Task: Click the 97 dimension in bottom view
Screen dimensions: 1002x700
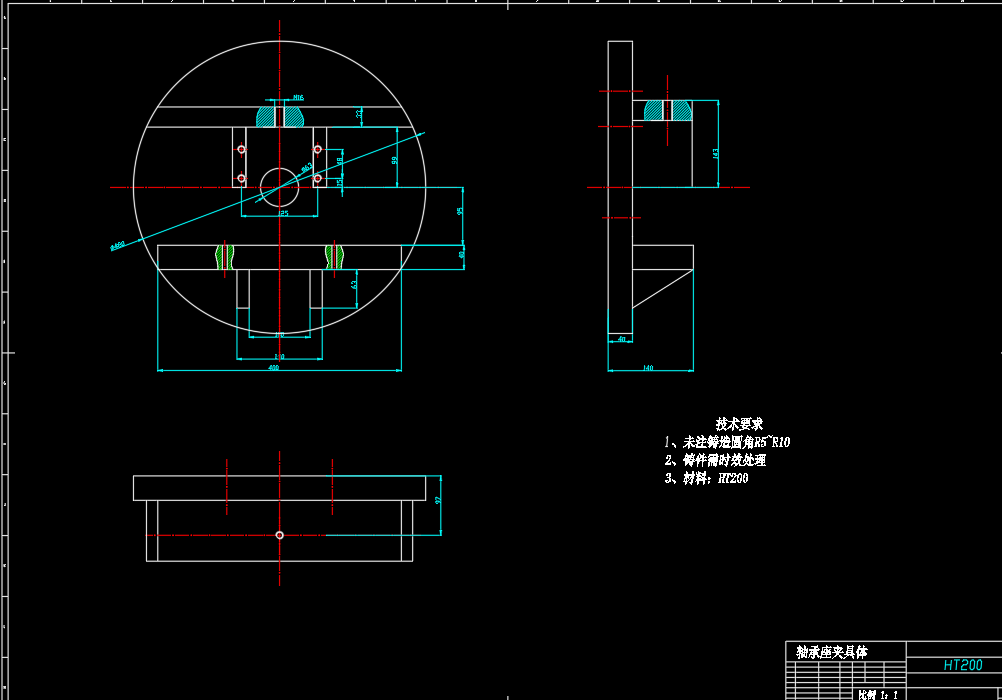Action: (438, 501)
